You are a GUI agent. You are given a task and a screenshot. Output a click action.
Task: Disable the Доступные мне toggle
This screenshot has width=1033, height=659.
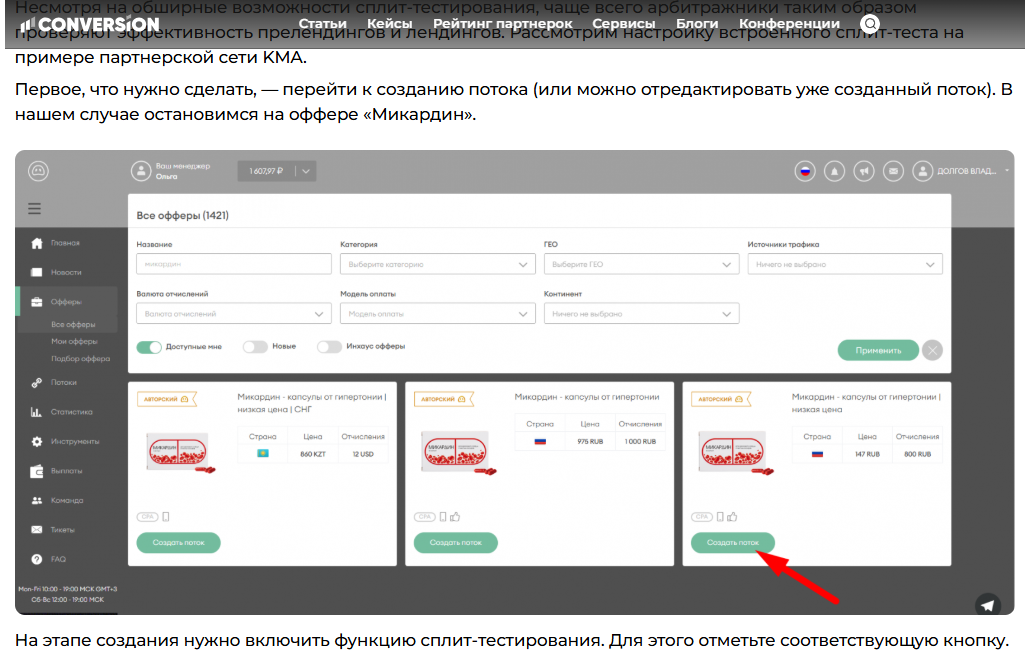coord(149,344)
